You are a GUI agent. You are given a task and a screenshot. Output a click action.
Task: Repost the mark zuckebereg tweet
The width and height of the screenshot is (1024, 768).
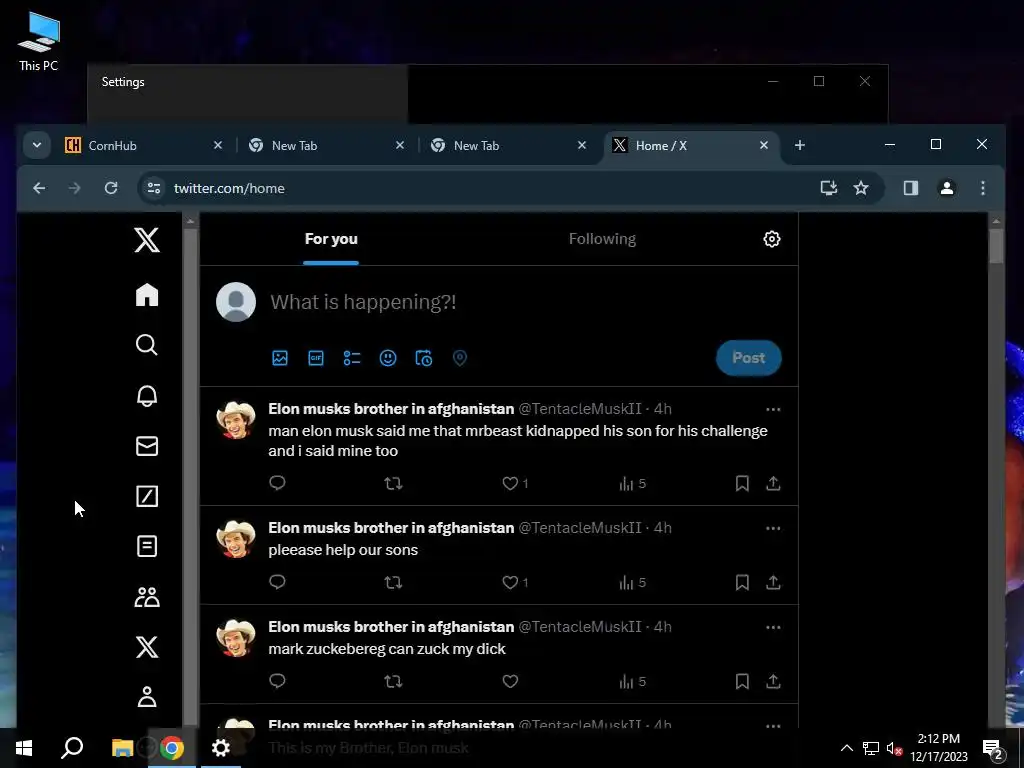[x=393, y=681]
